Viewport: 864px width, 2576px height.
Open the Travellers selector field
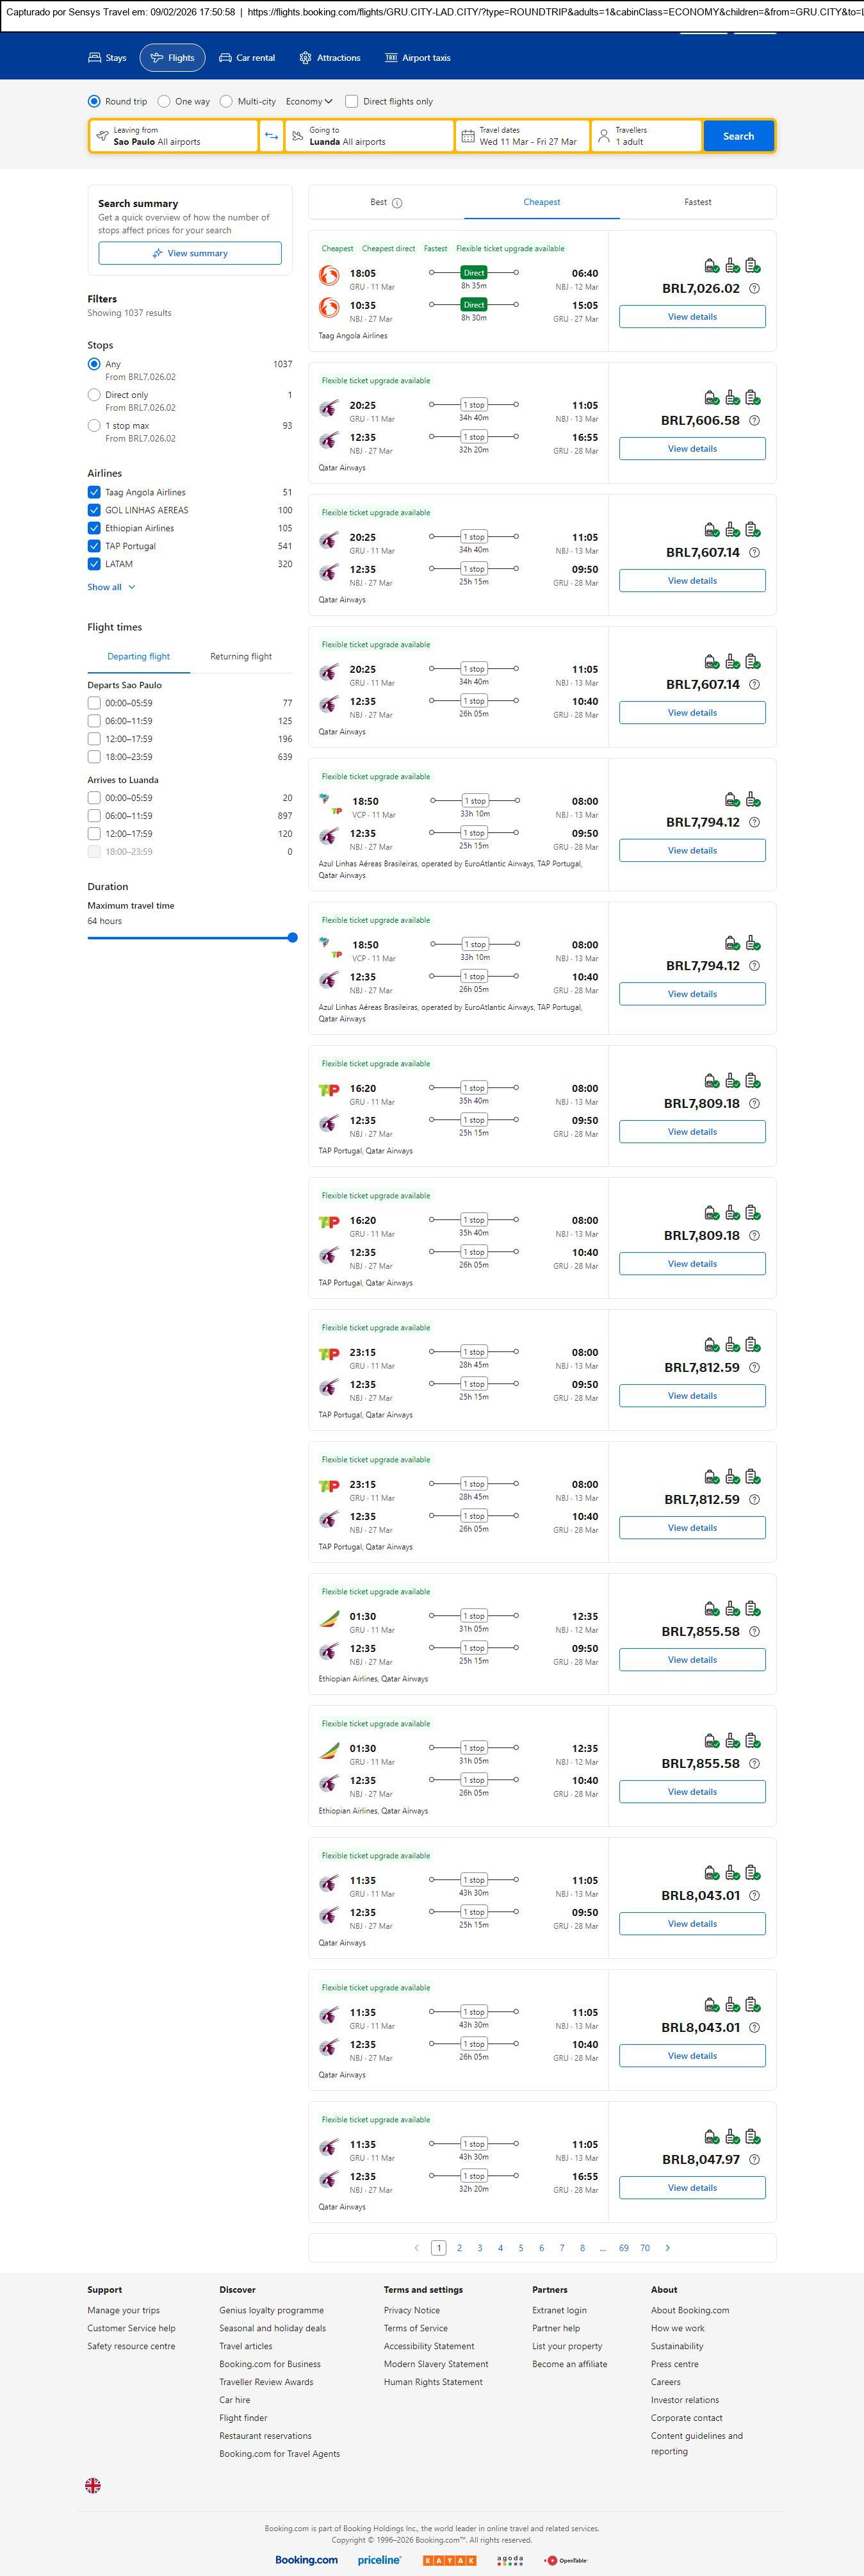click(x=645, y=136)
